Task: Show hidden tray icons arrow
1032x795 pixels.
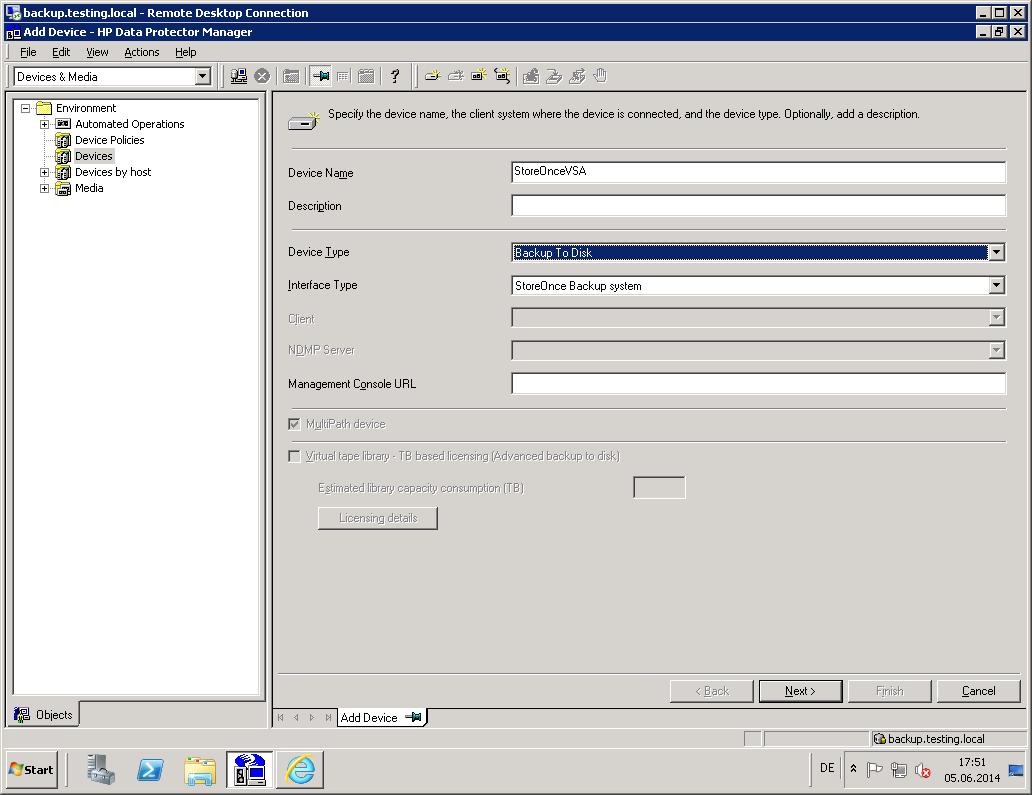Action: point(854,769)
